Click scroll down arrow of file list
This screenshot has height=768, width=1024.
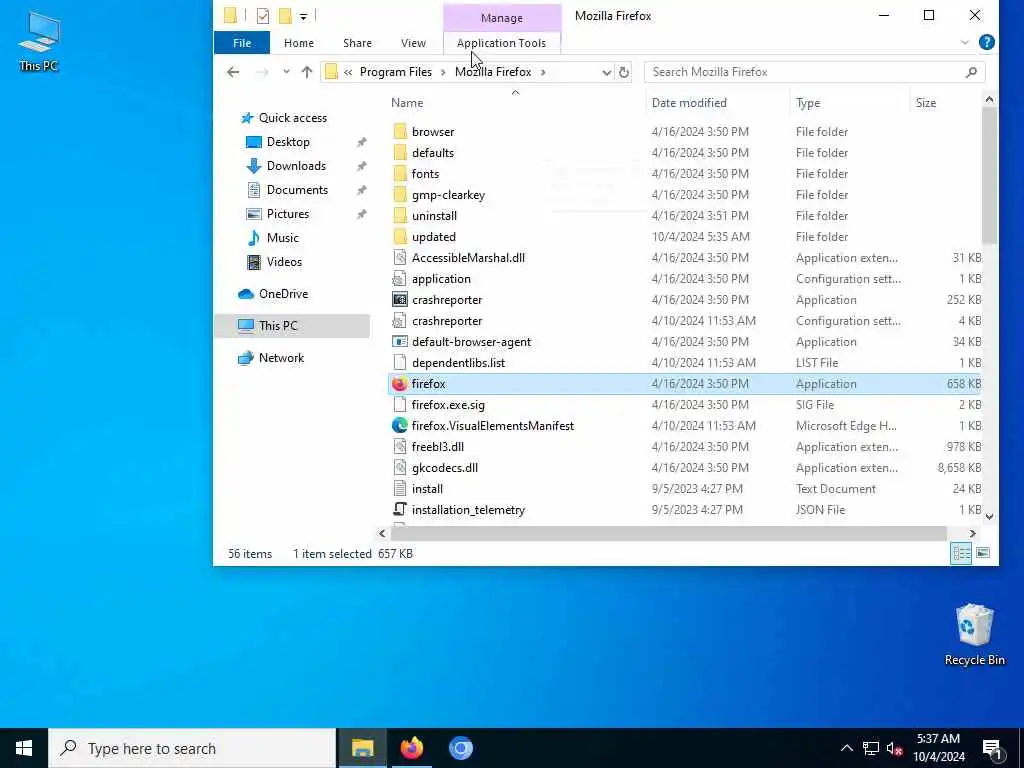click(x=989, y=516)
